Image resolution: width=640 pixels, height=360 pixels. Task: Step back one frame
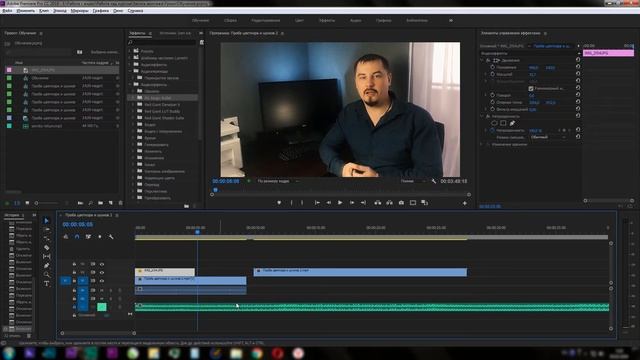pos(328,202)
